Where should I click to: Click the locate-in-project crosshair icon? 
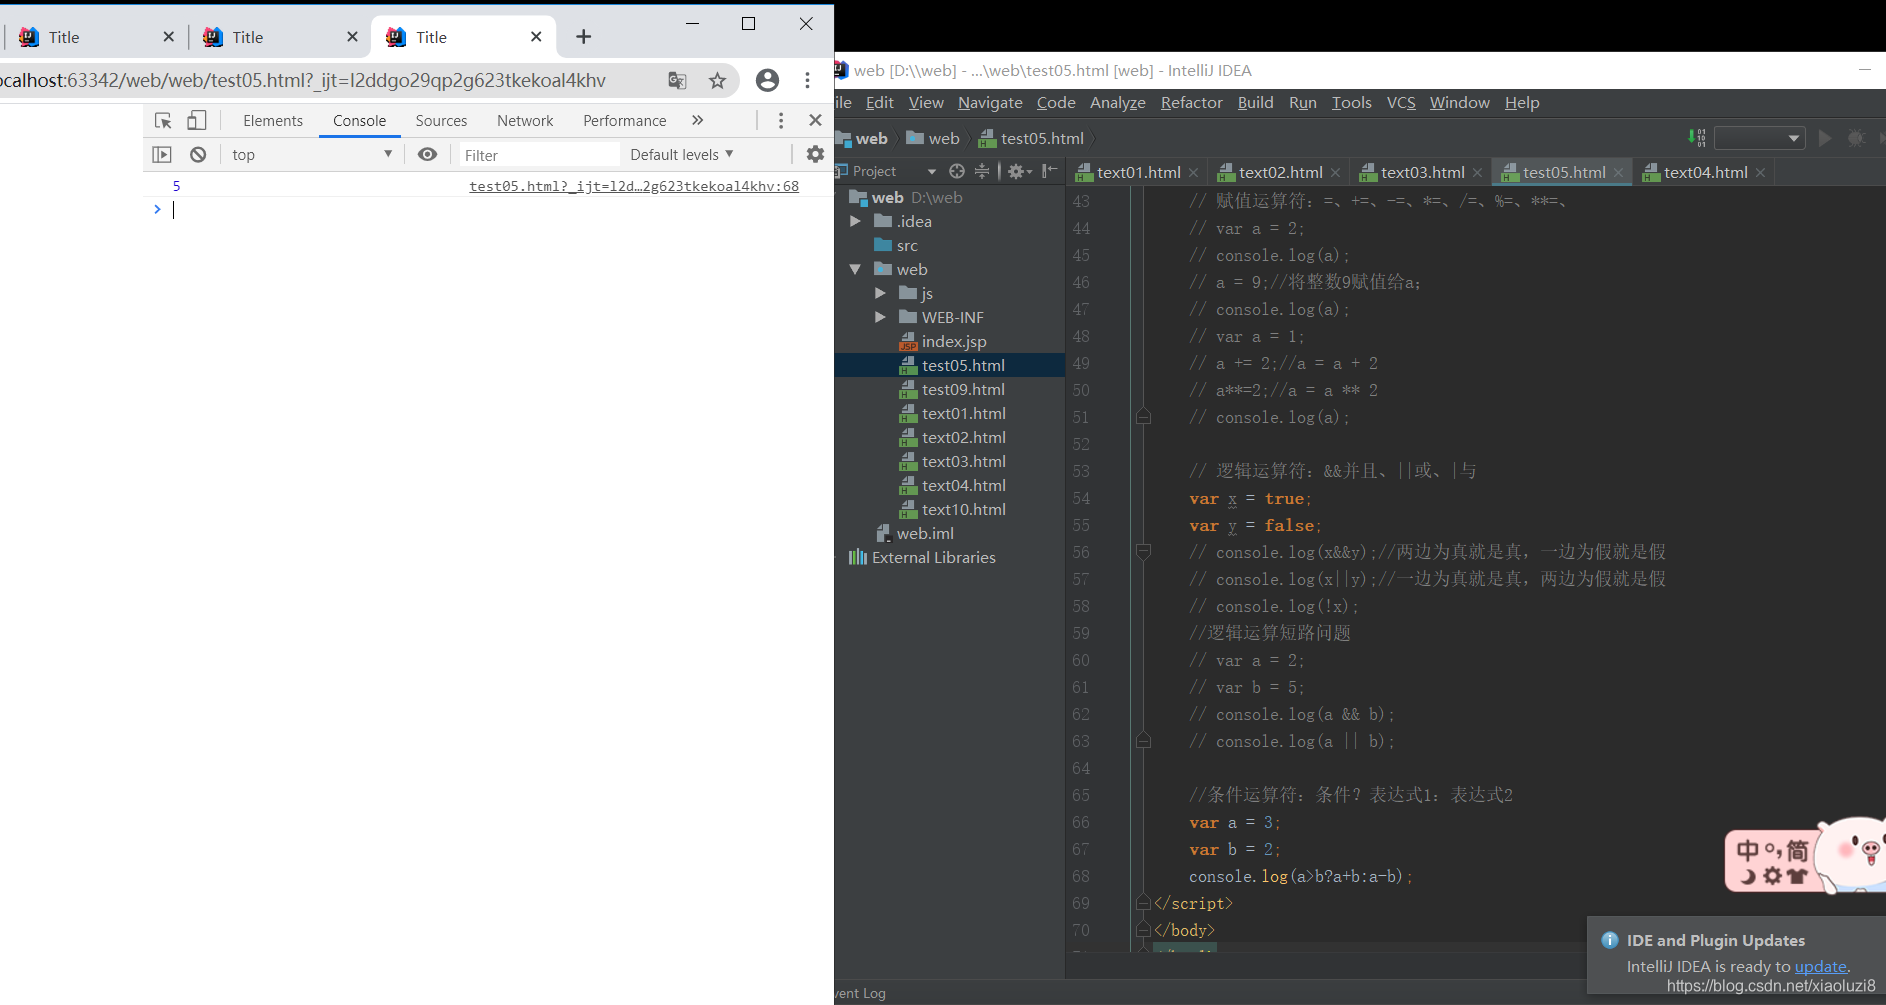tap(957, 171)
